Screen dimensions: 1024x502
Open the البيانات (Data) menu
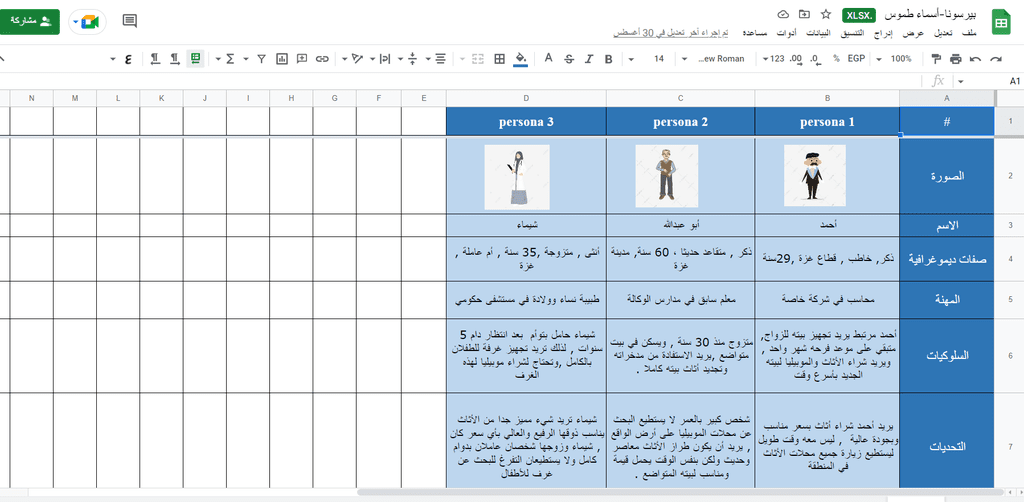[x=820, y=33]
